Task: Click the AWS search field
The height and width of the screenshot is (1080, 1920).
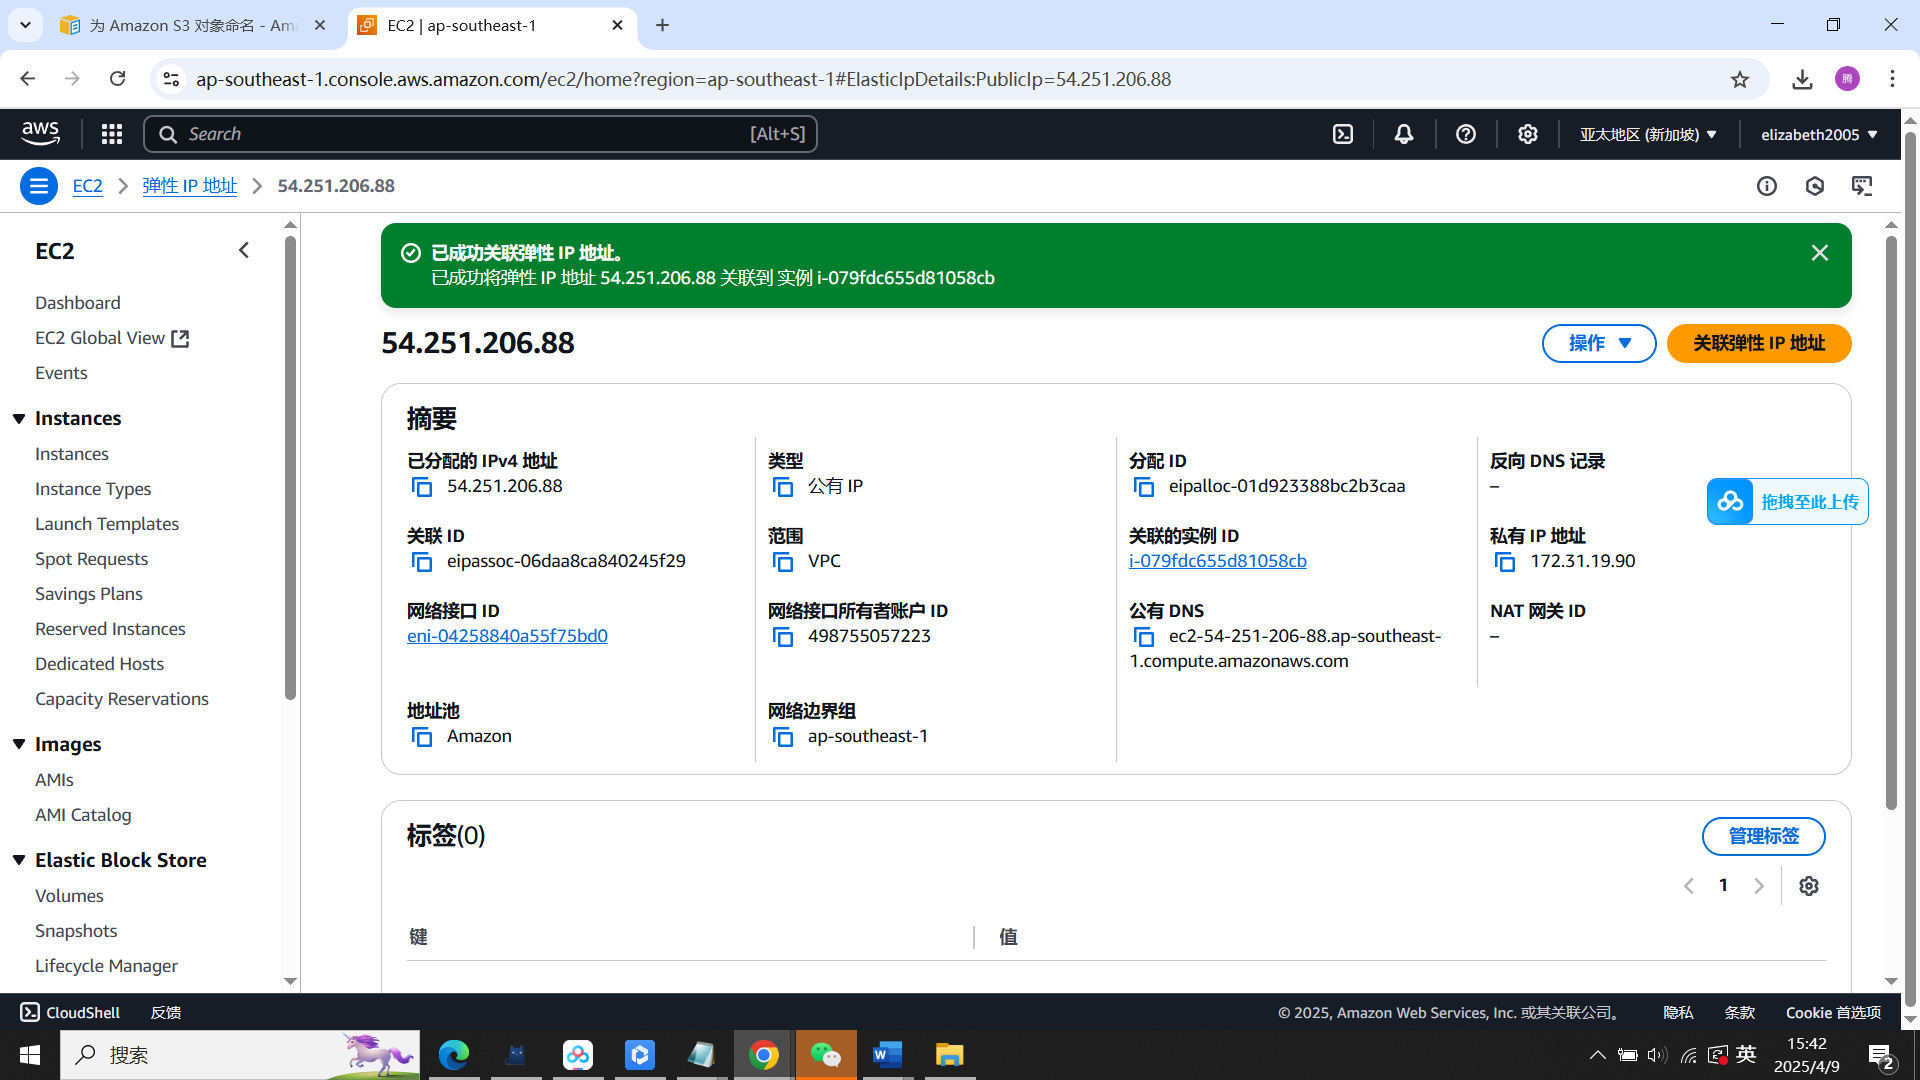Action: pyautogui.click(x=480, y=133)
